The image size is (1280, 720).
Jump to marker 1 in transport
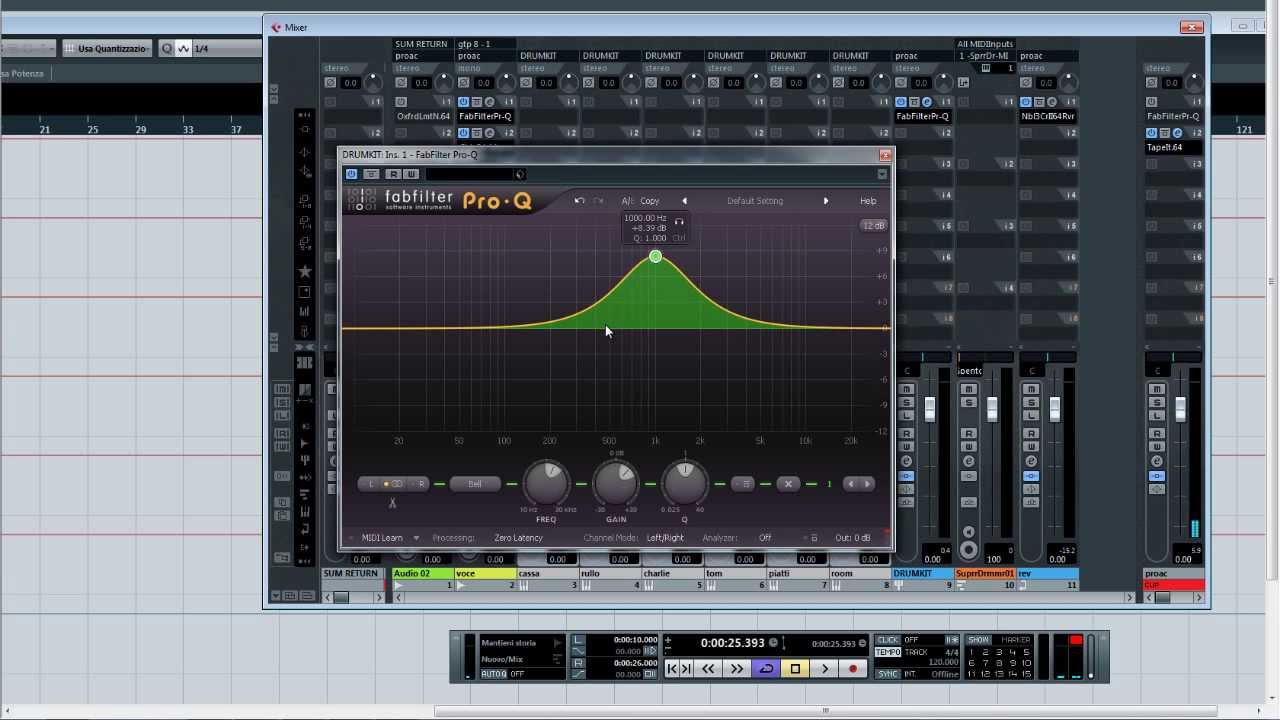click(x=972, y=652)
